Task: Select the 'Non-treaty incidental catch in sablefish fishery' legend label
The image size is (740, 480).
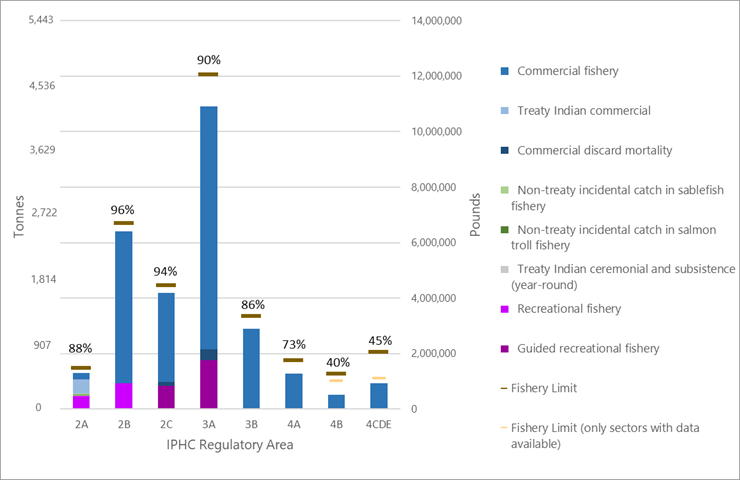Action: [x=616, y=197]
